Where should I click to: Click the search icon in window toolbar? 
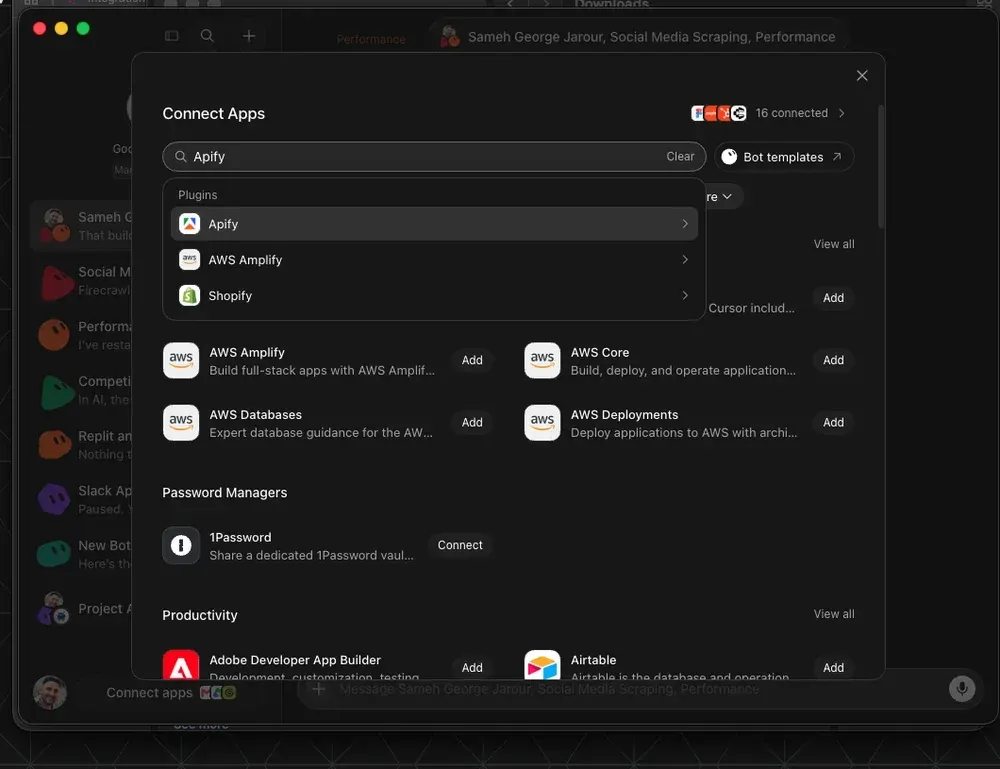coord(207,36)
